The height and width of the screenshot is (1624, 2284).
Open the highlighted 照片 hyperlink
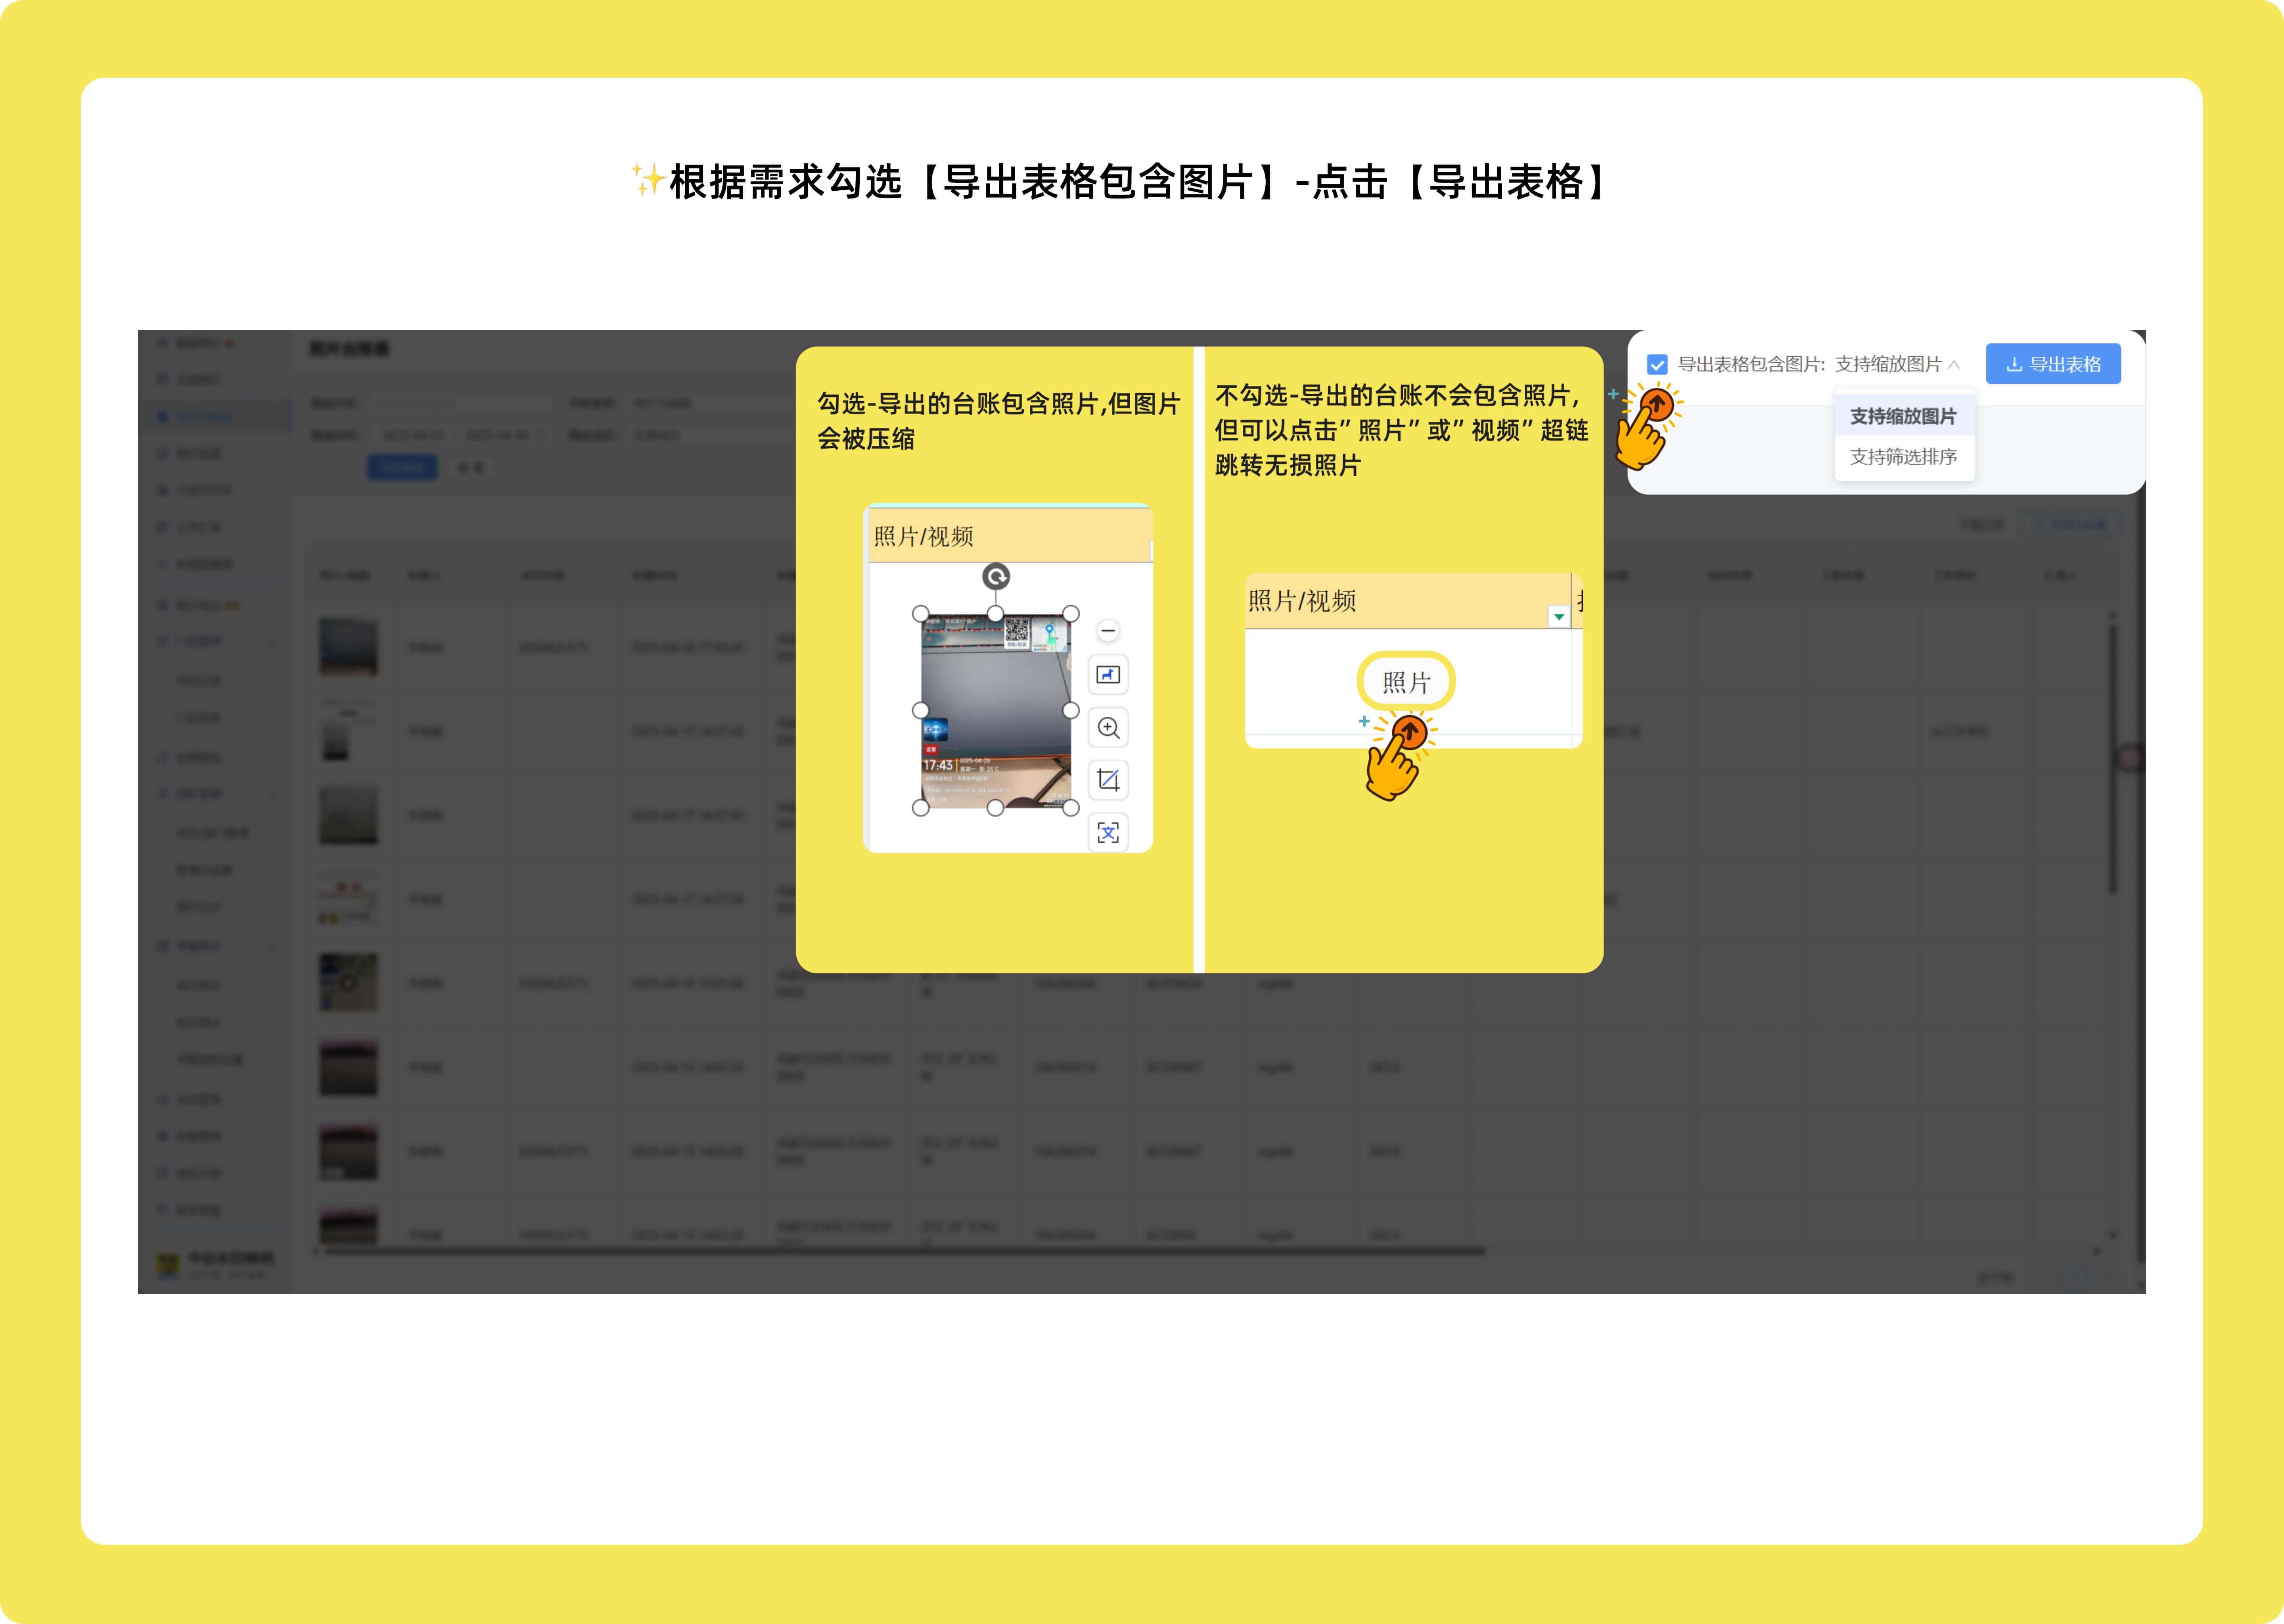coord(1406,682)
